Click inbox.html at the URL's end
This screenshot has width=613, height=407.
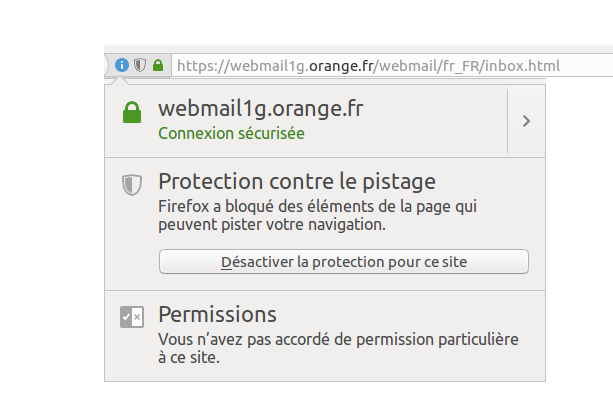(523, 66)
